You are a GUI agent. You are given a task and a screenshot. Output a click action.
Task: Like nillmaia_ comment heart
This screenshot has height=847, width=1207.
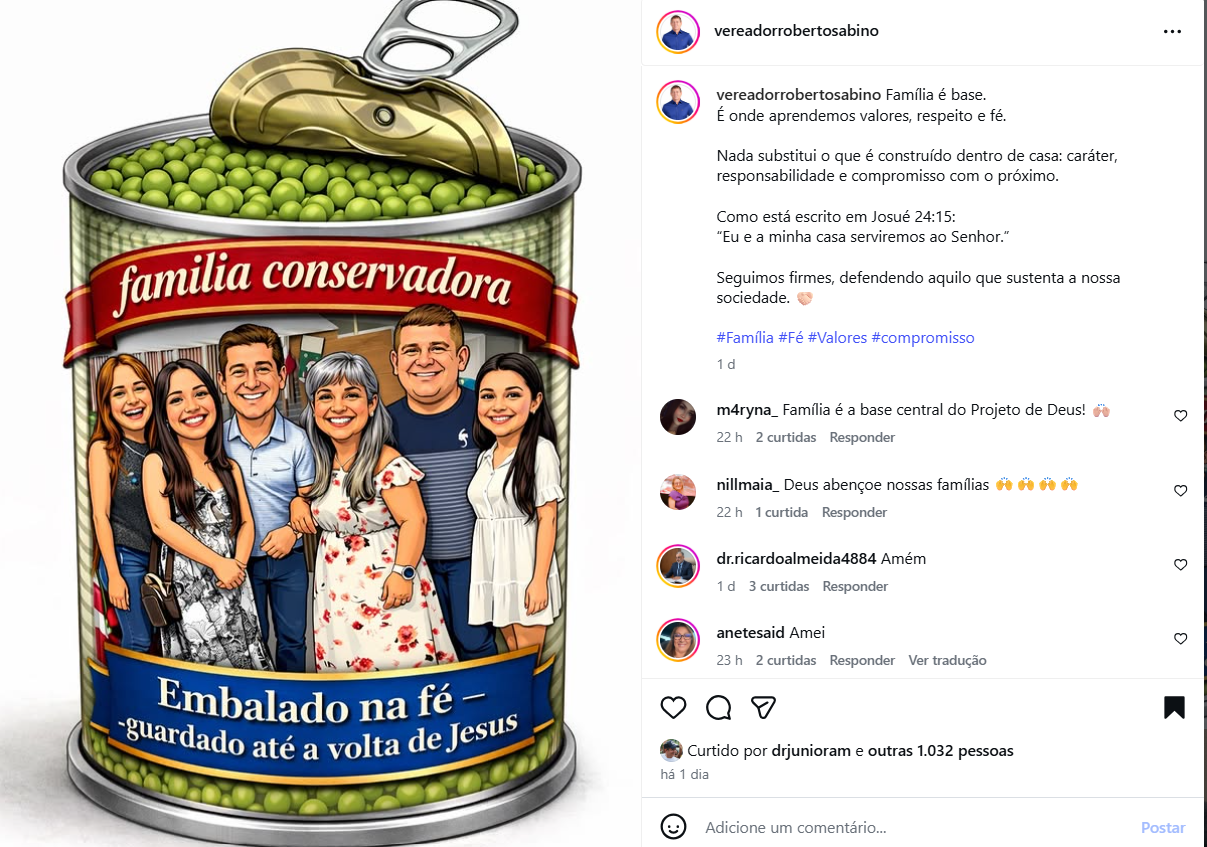click(x=1180, y=491)
